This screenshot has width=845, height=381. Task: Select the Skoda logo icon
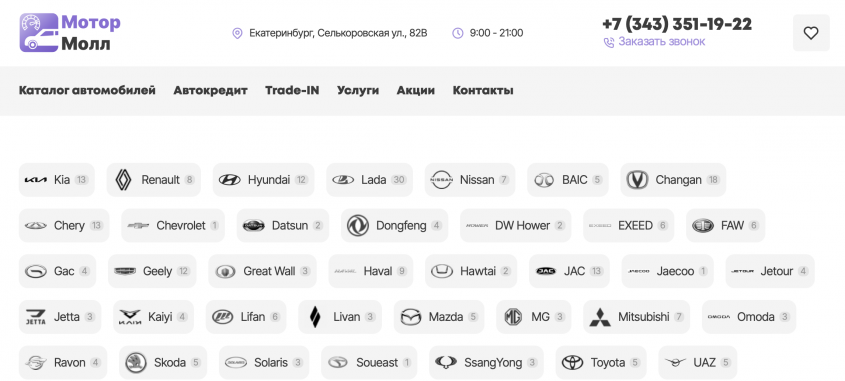click(136, 363)
